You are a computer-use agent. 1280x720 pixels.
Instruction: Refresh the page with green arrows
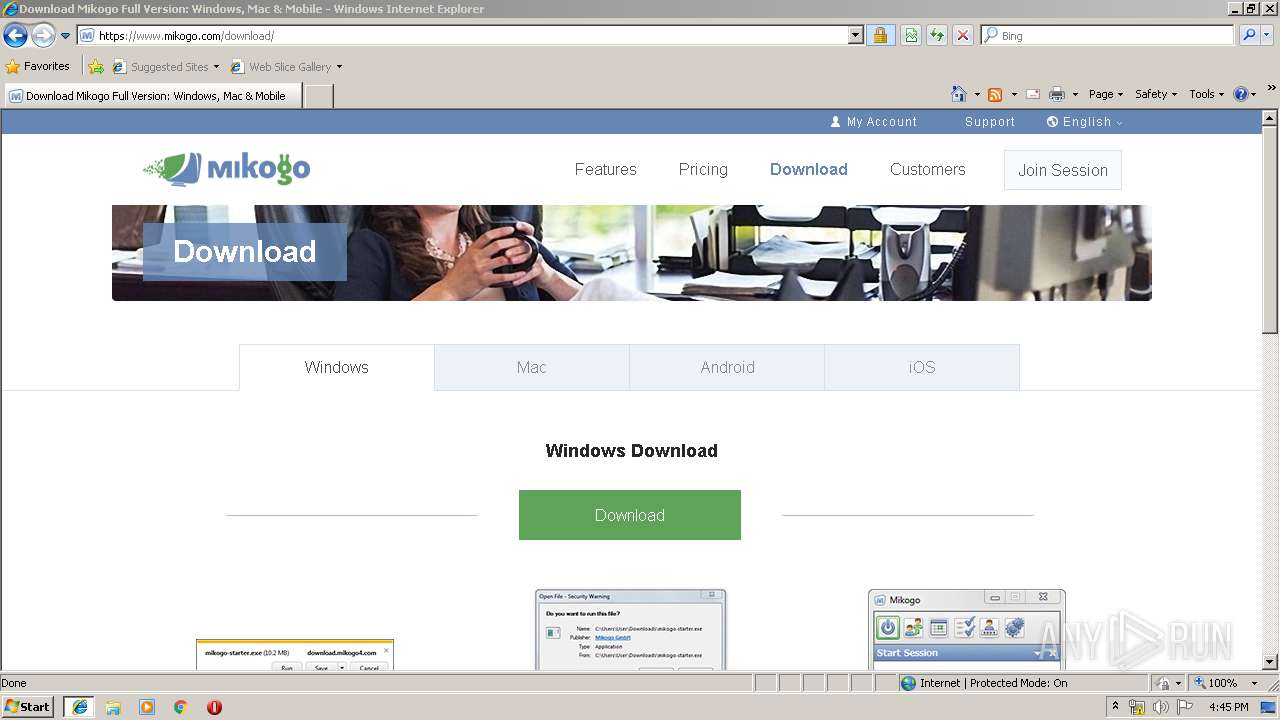click(937, 36)
